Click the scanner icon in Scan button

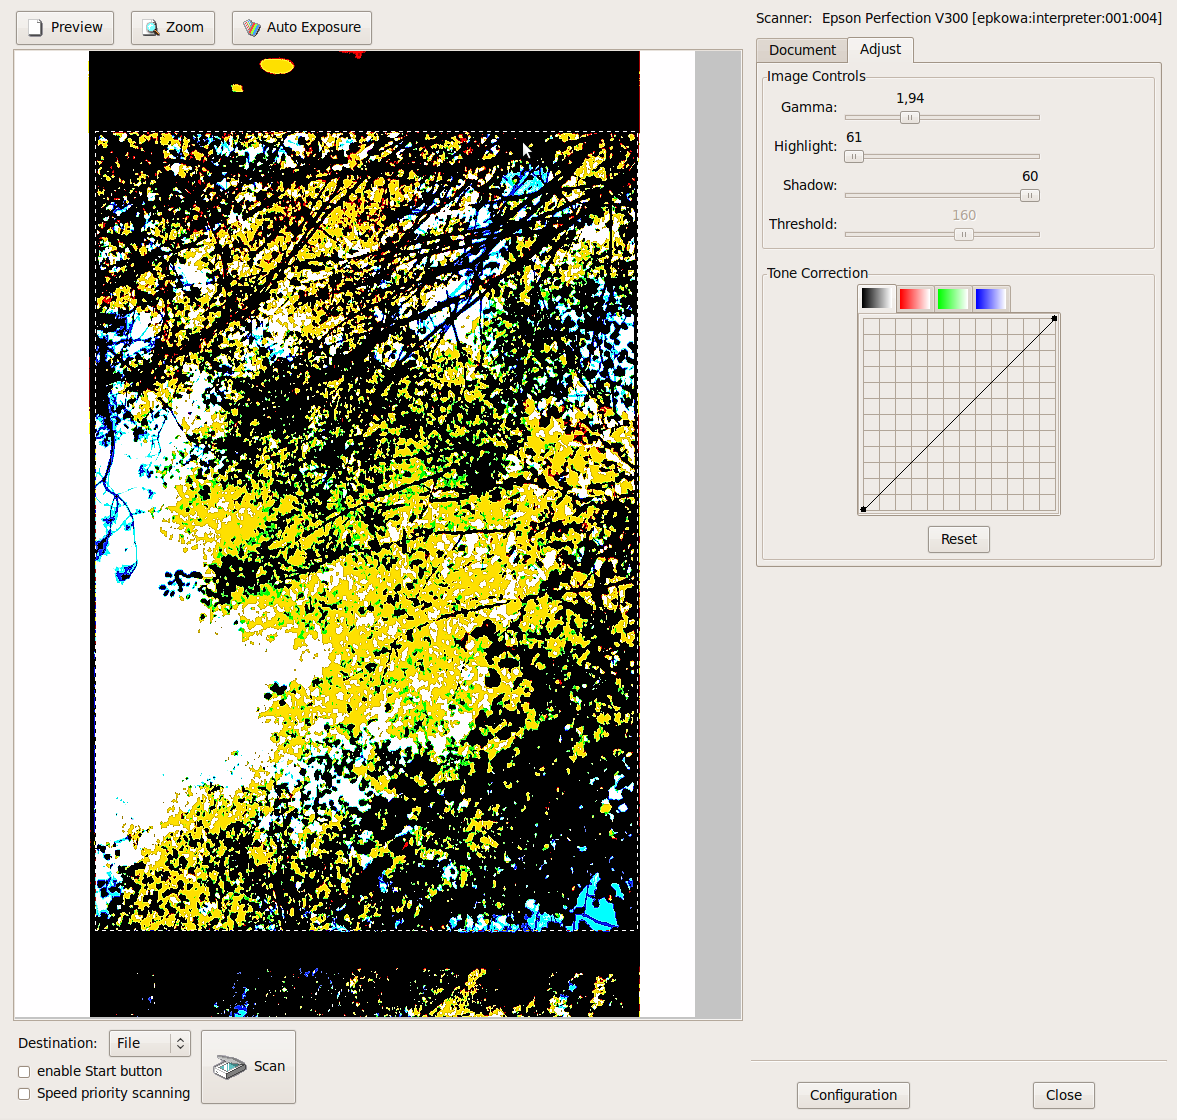[230, 1067]
